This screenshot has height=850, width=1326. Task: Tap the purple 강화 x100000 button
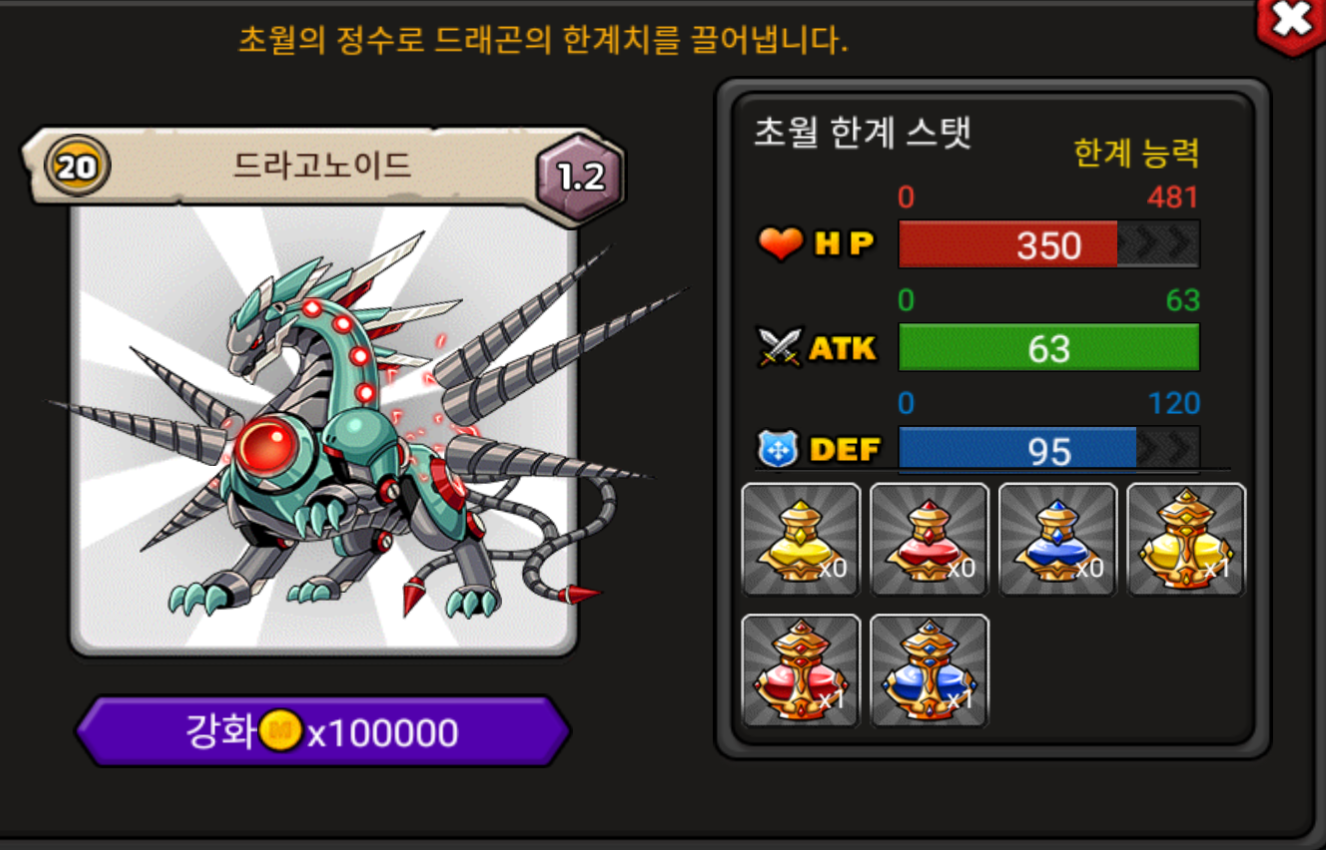[x=323, y=732]
